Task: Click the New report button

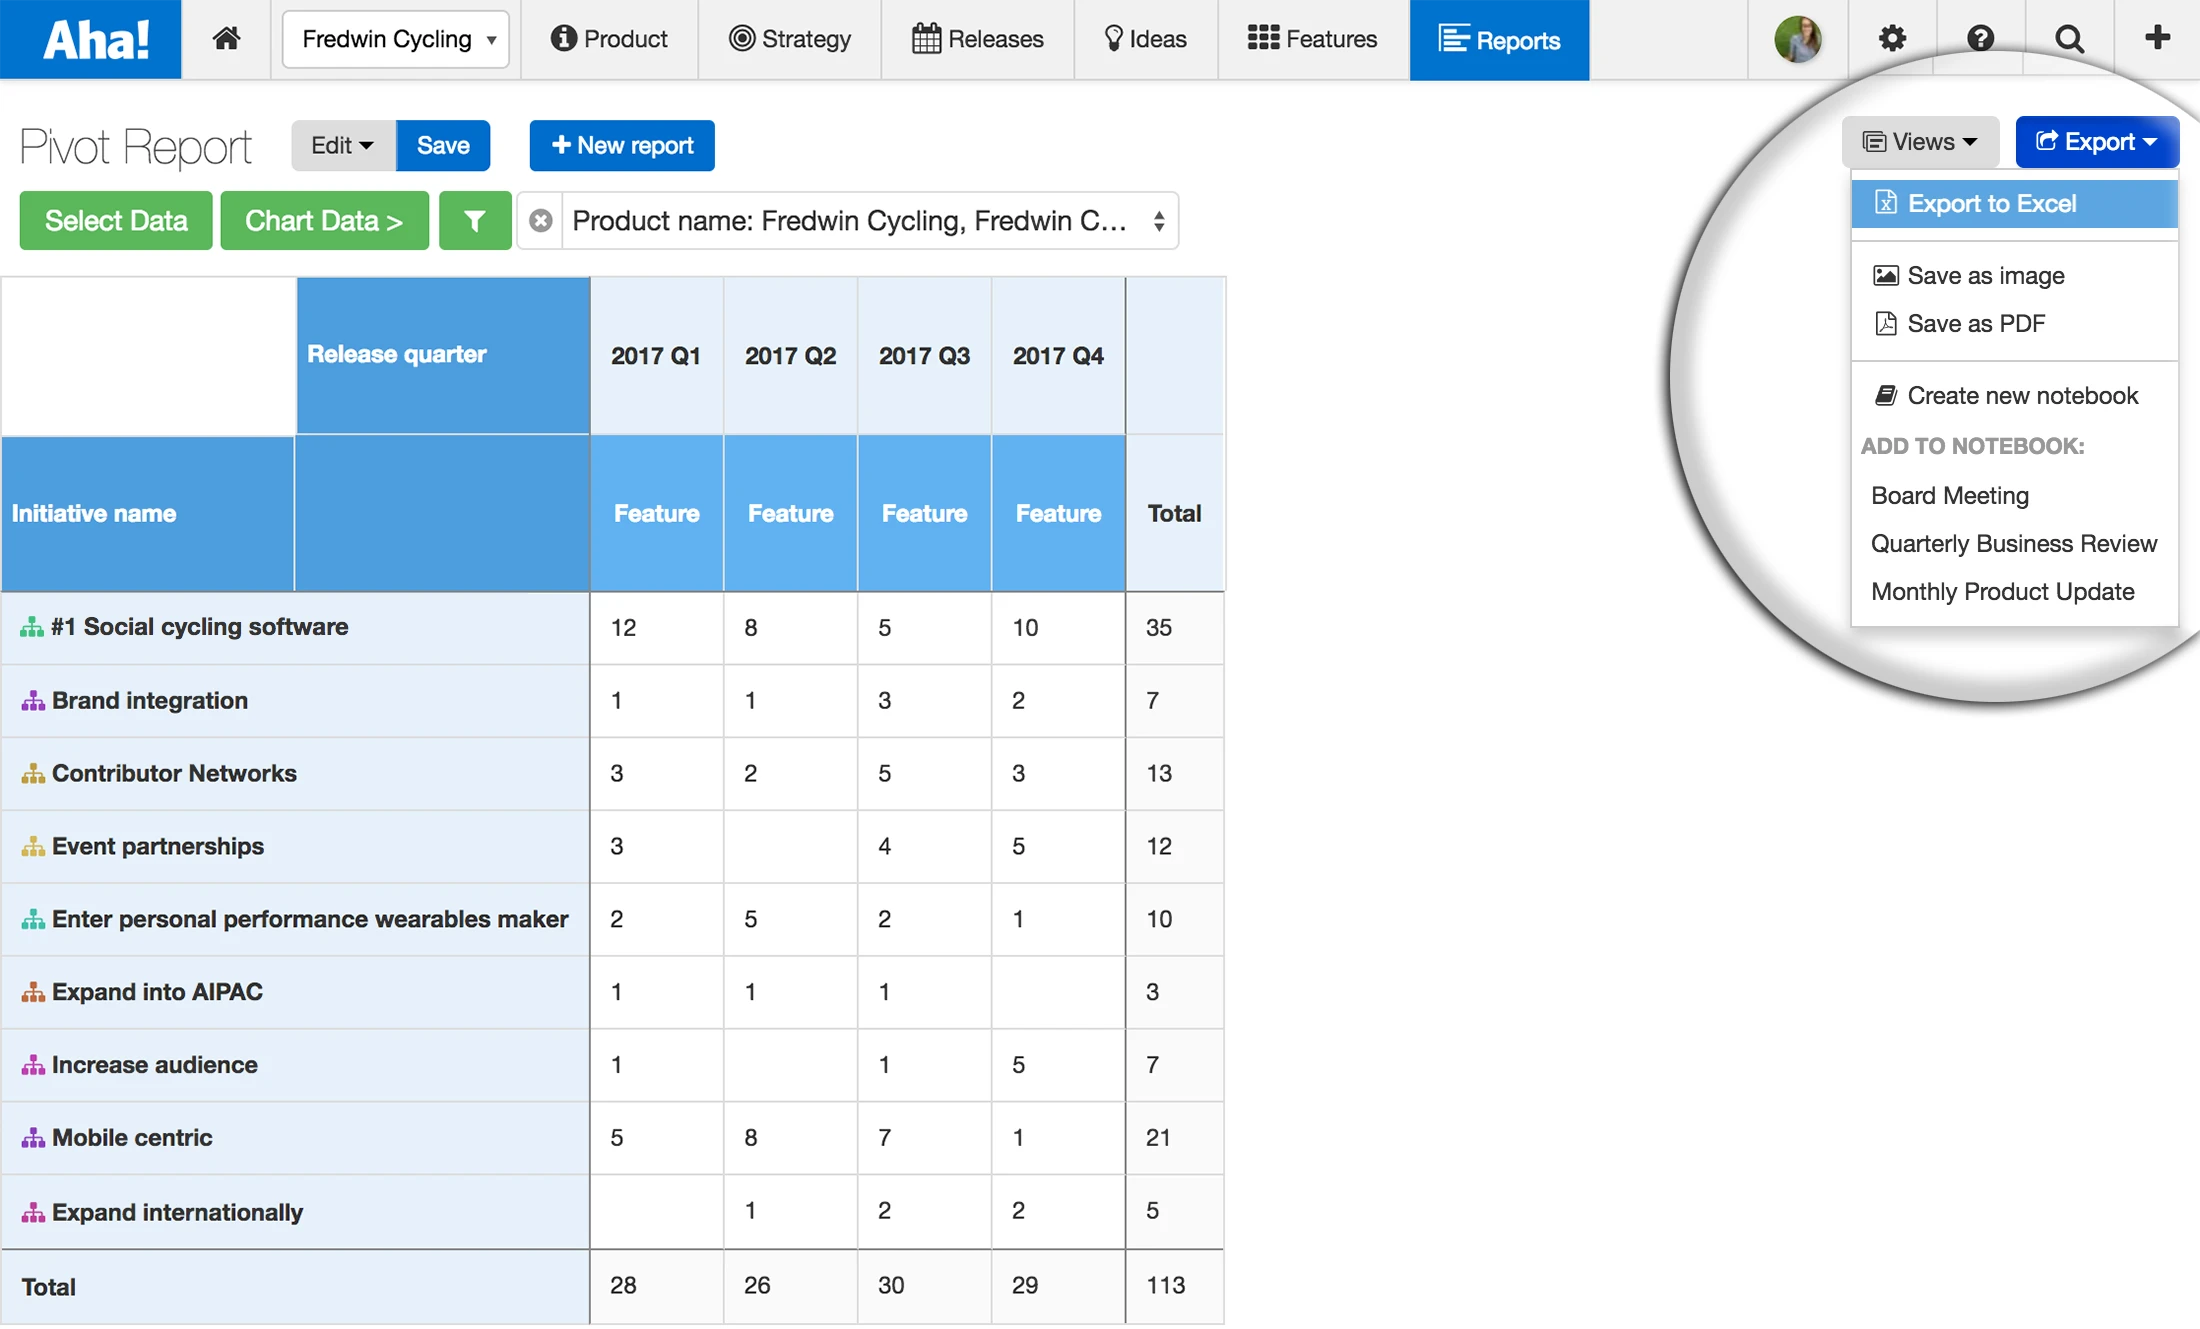Action: (x=622, y=146)
